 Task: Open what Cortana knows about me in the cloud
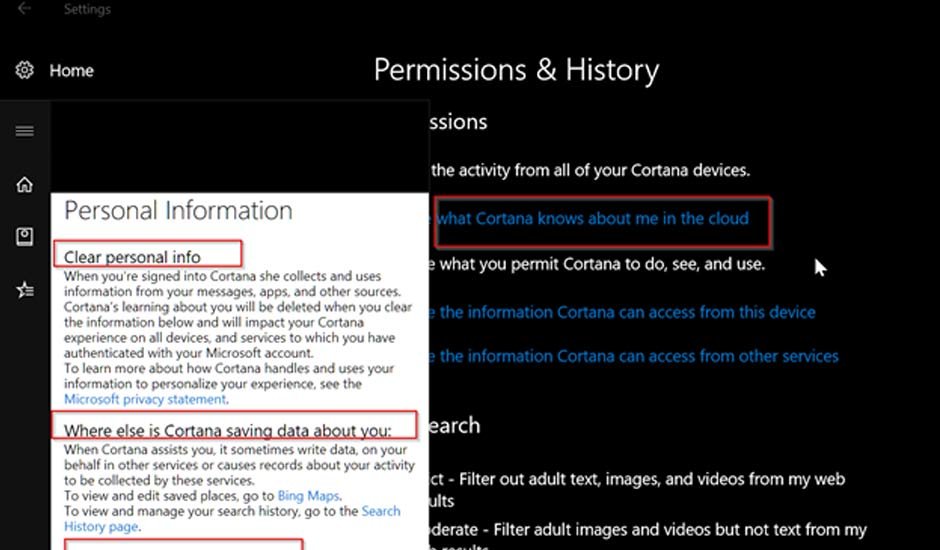[593, 218]
